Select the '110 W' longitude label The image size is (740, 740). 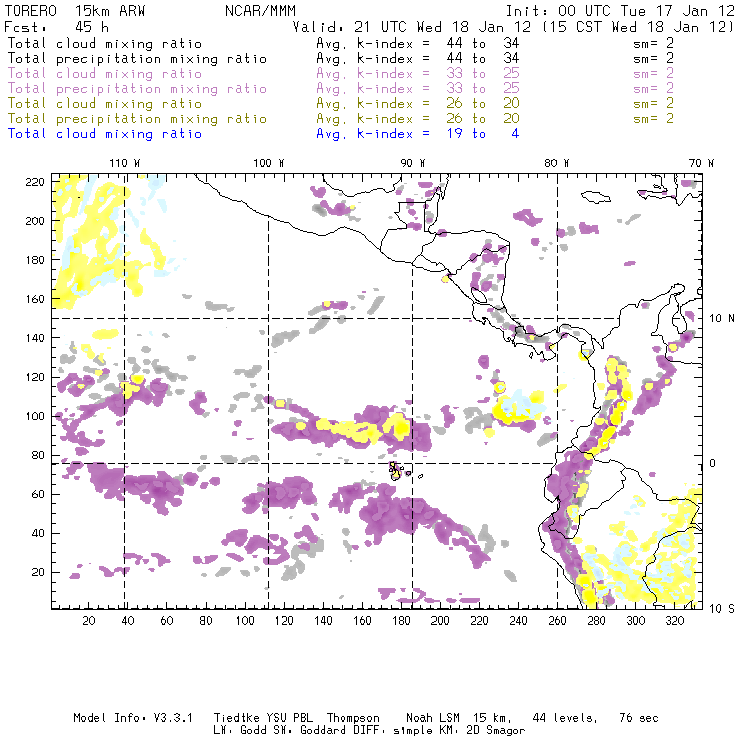(x=125, y=163)
